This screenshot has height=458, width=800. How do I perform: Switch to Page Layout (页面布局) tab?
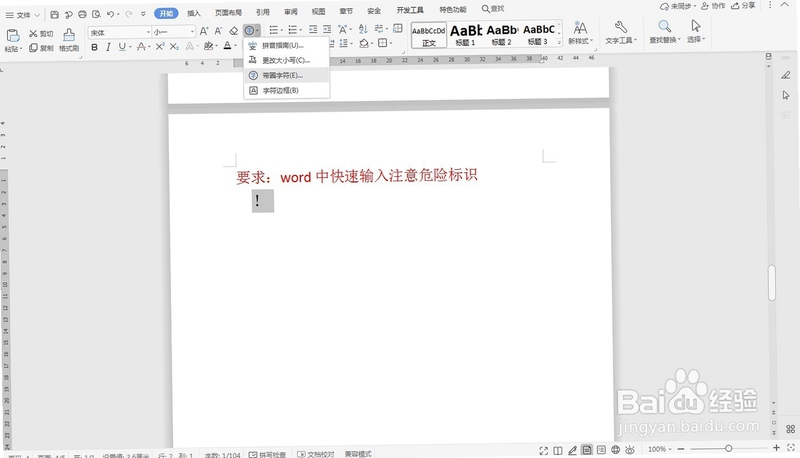(228, 13)
